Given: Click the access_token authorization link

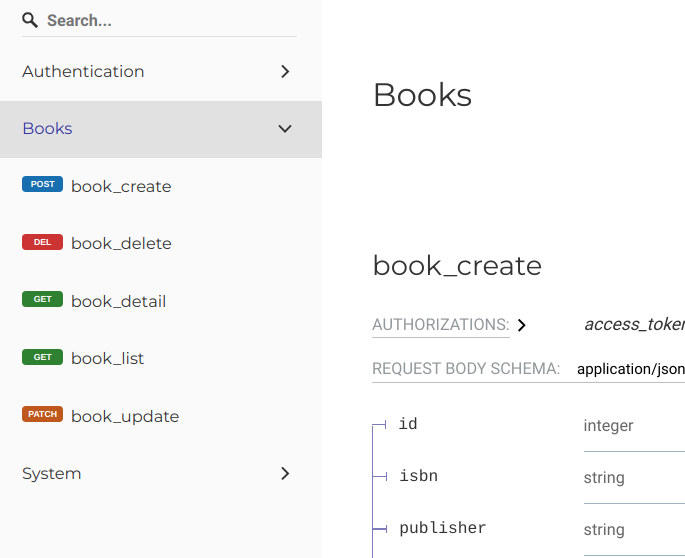Looking at the screenshot, I should tap(634, 324).
